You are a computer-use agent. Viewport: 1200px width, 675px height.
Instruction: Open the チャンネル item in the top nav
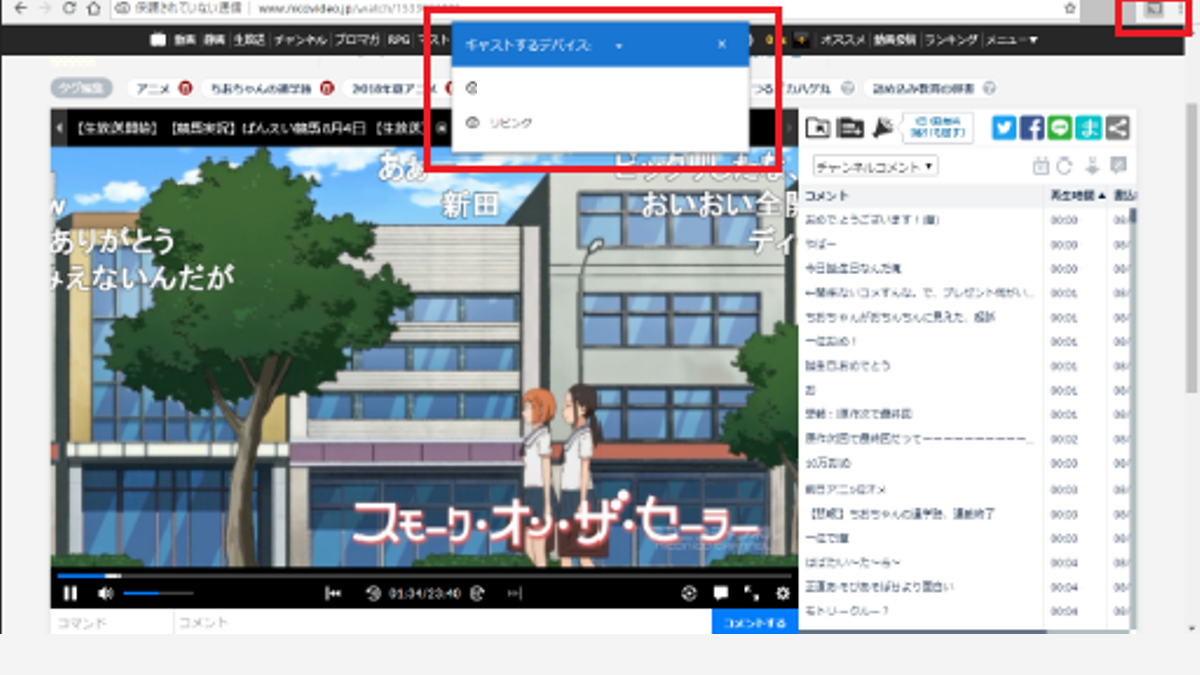(x=299, y=40)
